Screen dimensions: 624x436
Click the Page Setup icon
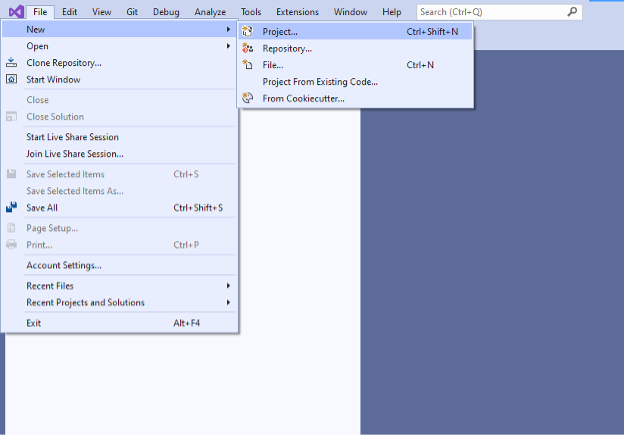[x=11, y=228]
